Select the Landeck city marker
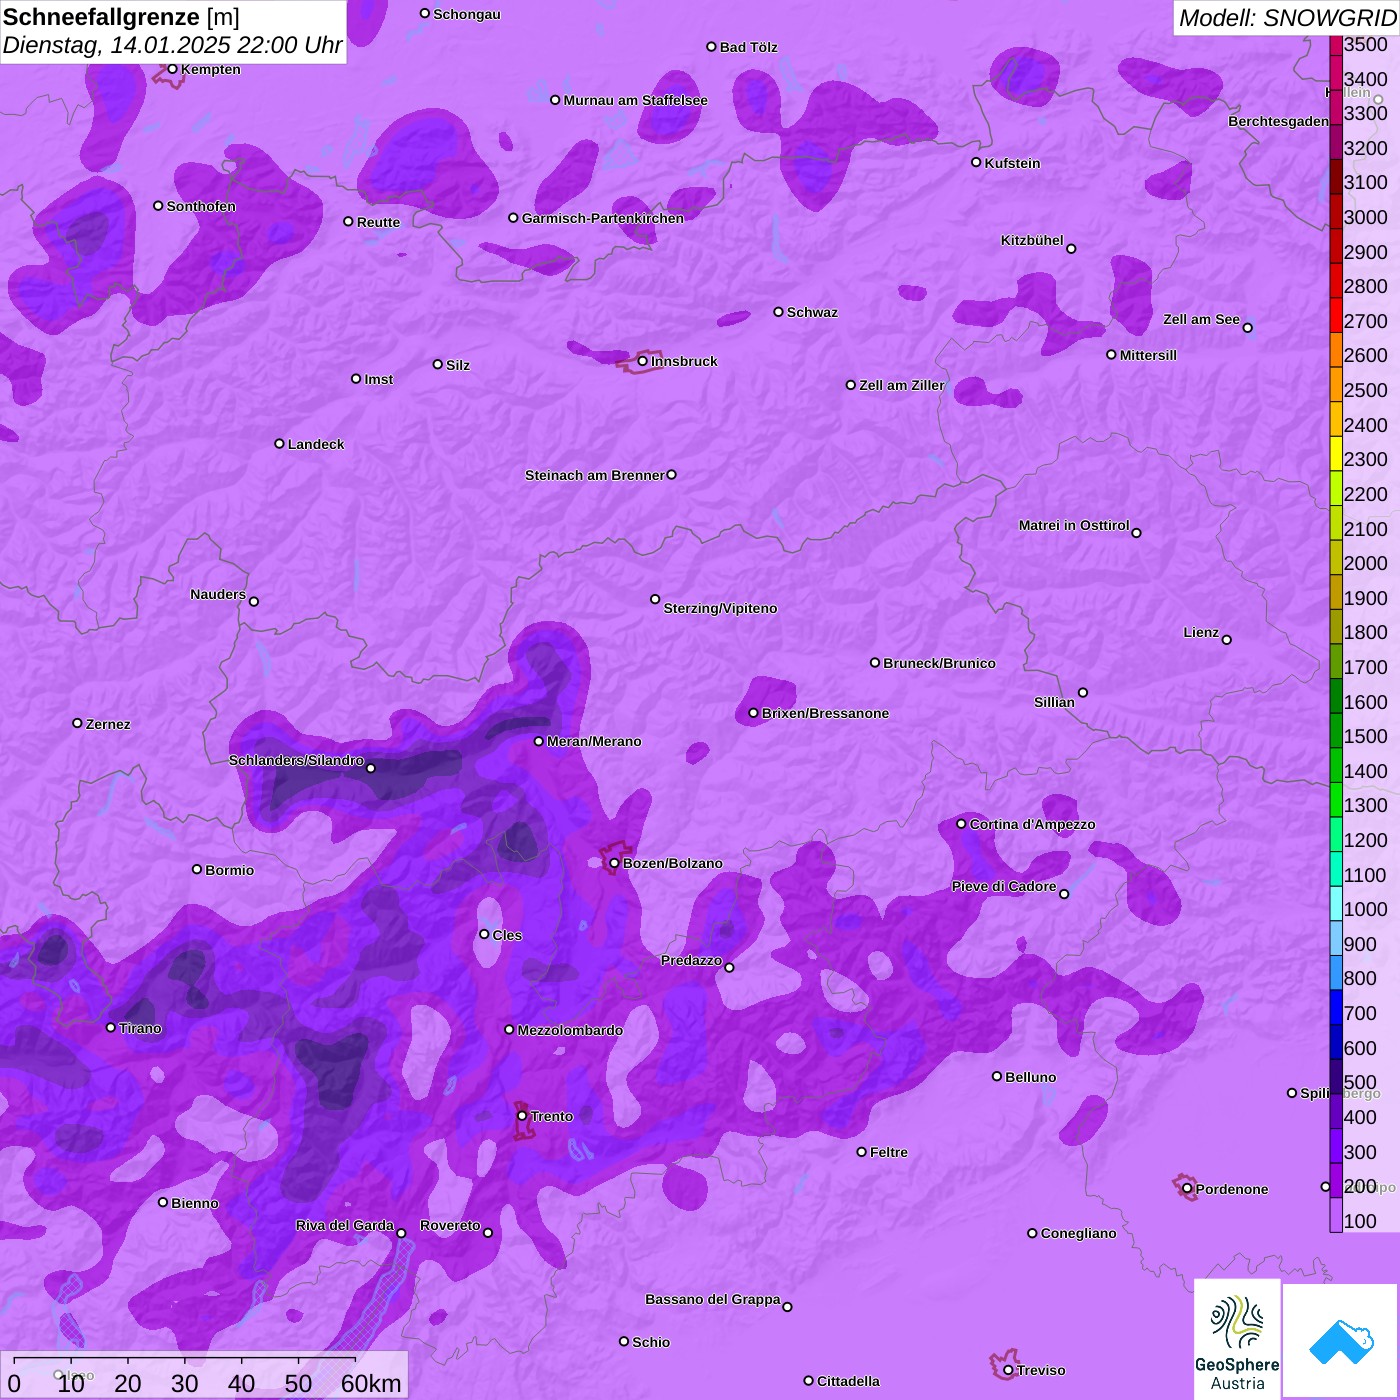Image resolution: width=1400 pixels, height=1400 pixels. pyautogui.click(x=279, y=443)
